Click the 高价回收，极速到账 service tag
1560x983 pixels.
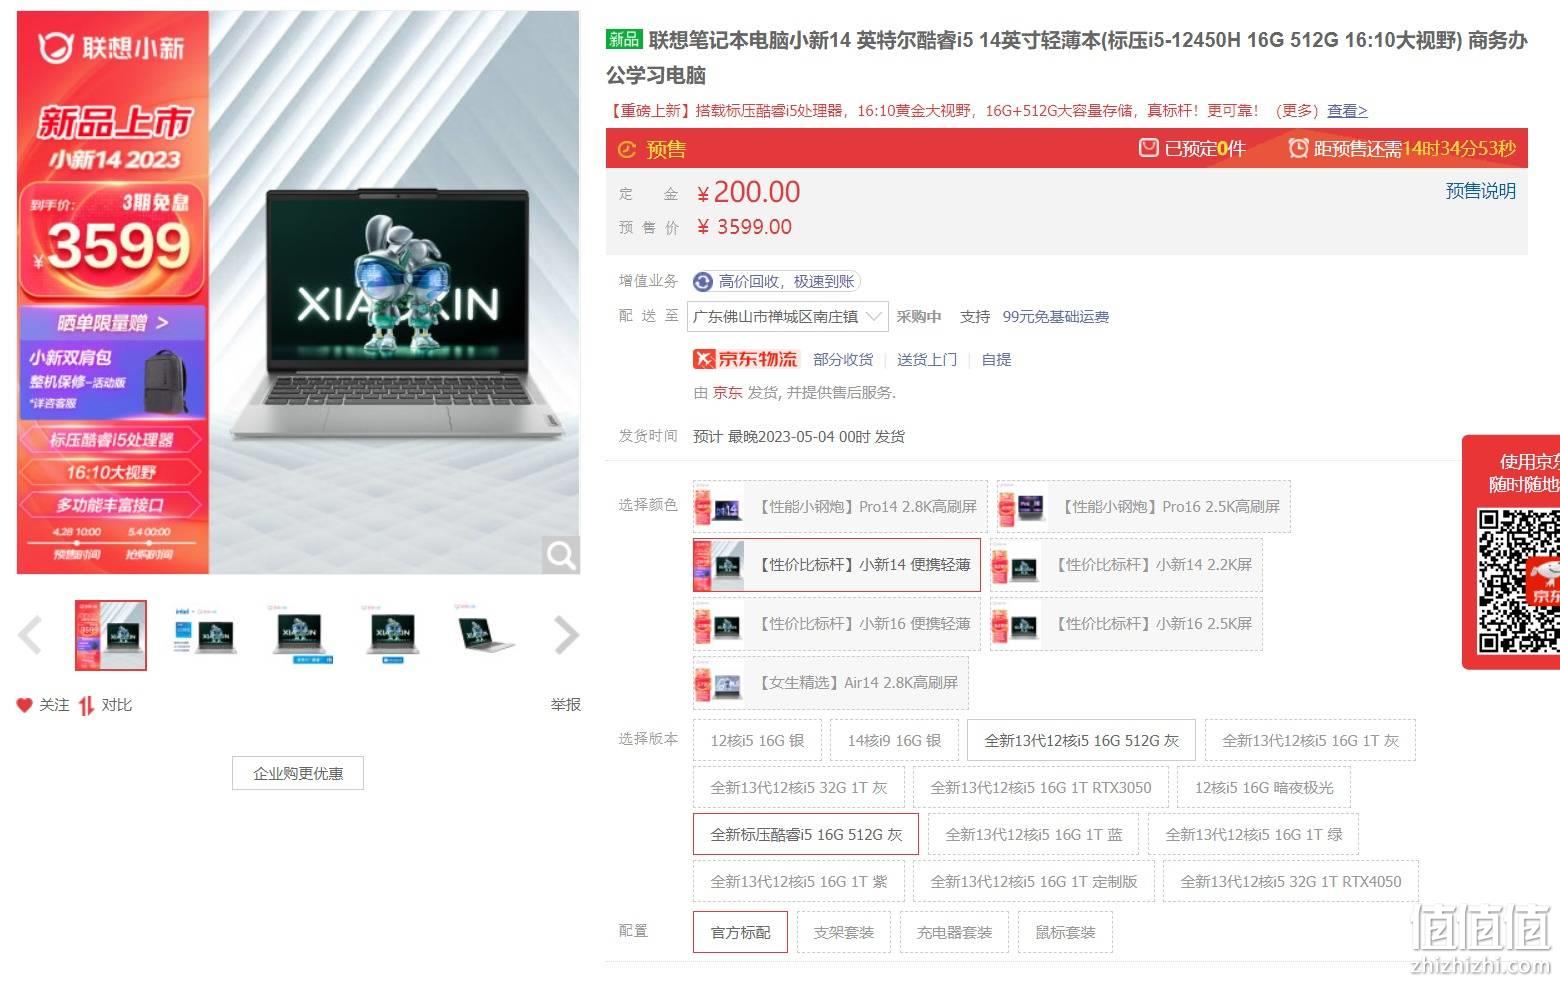click(778, 282)
